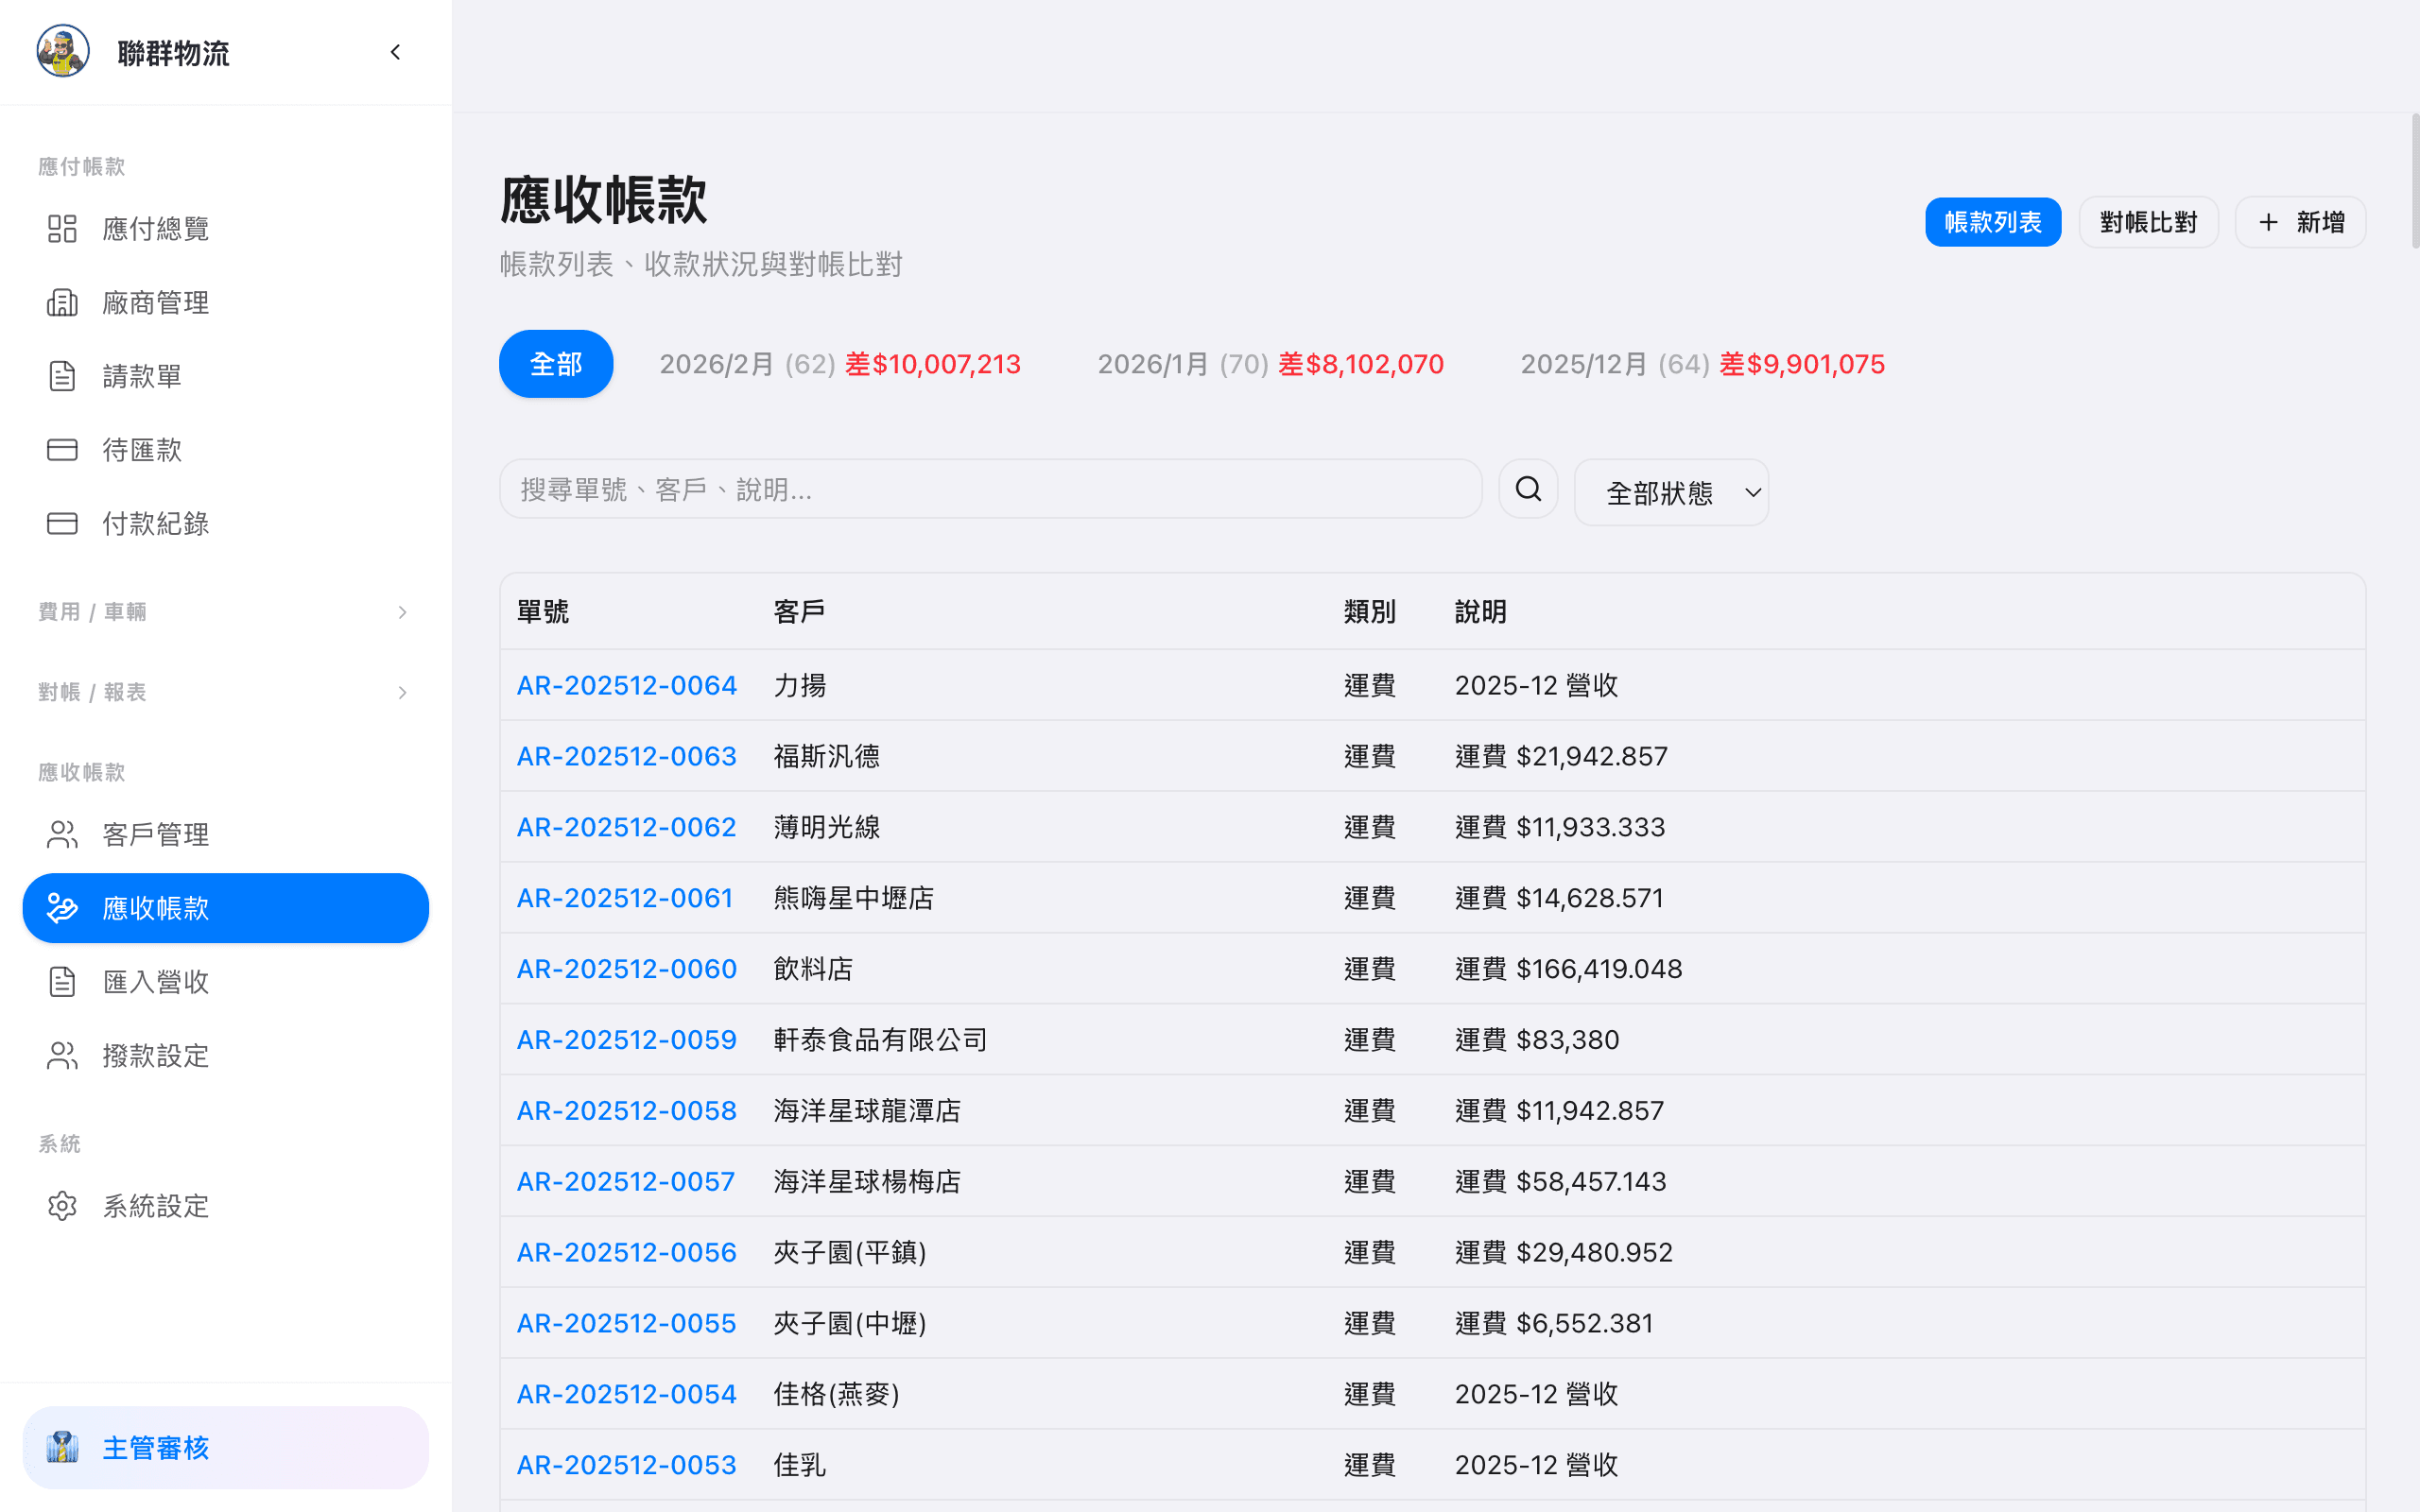This screenshot has width=2420, height=1512.
Task: Click the 請款單 document icon
Action: (x=62, y=375)
